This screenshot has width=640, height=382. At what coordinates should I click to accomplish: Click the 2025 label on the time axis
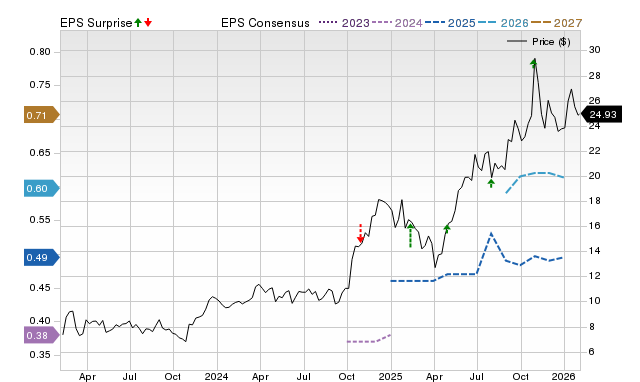(390, 376)
